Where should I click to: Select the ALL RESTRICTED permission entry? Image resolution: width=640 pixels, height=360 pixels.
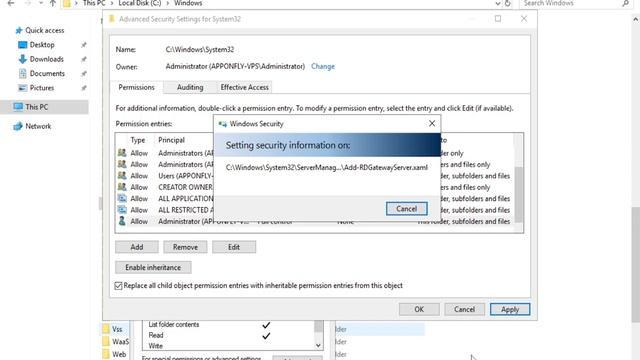[314, 210]
